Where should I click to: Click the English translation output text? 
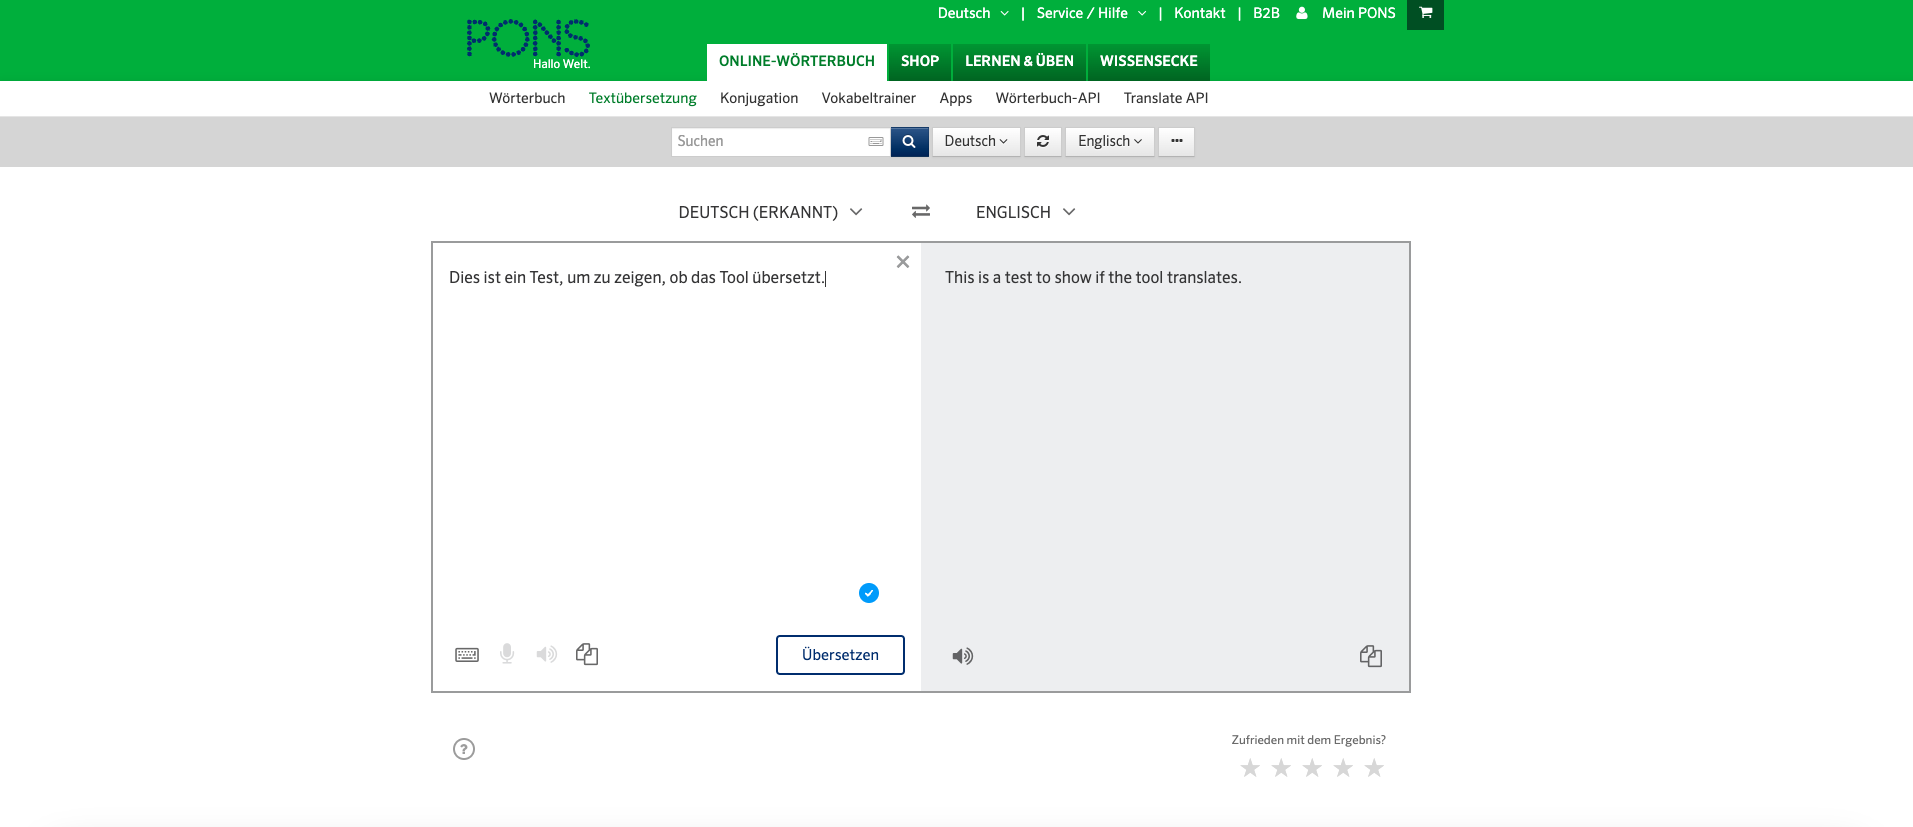pyautogui.click(x=1093, y=278)
